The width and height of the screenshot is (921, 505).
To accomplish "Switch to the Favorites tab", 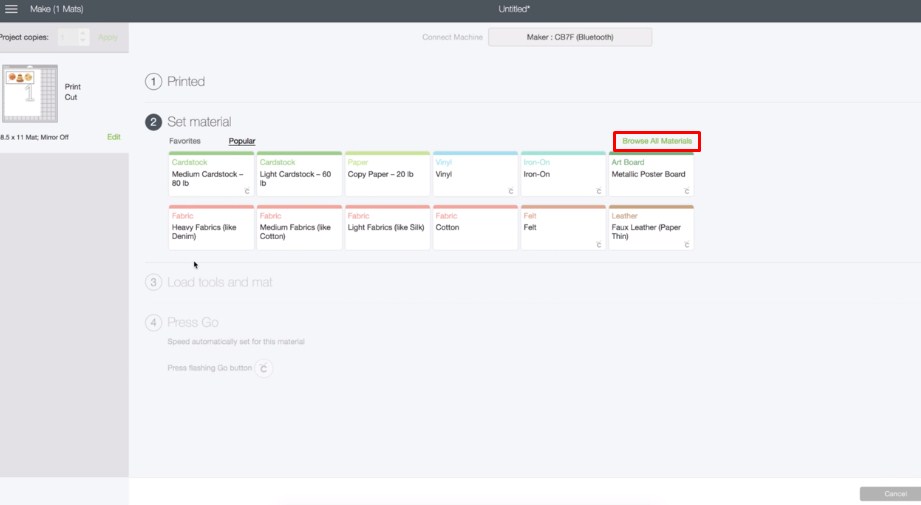I will point(184,141).
